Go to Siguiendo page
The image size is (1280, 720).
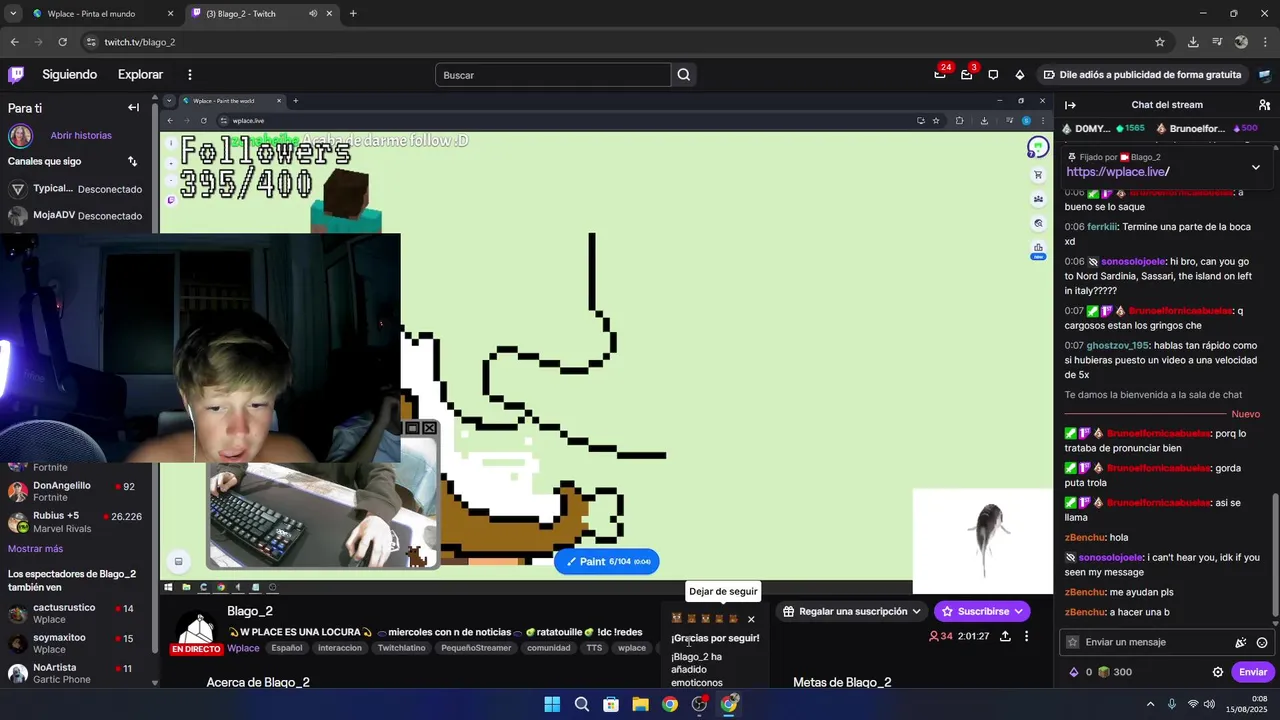(x=70, y=75)
